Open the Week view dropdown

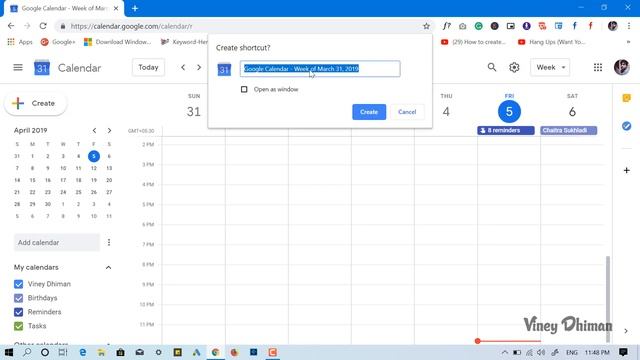(x=550, y=67)
